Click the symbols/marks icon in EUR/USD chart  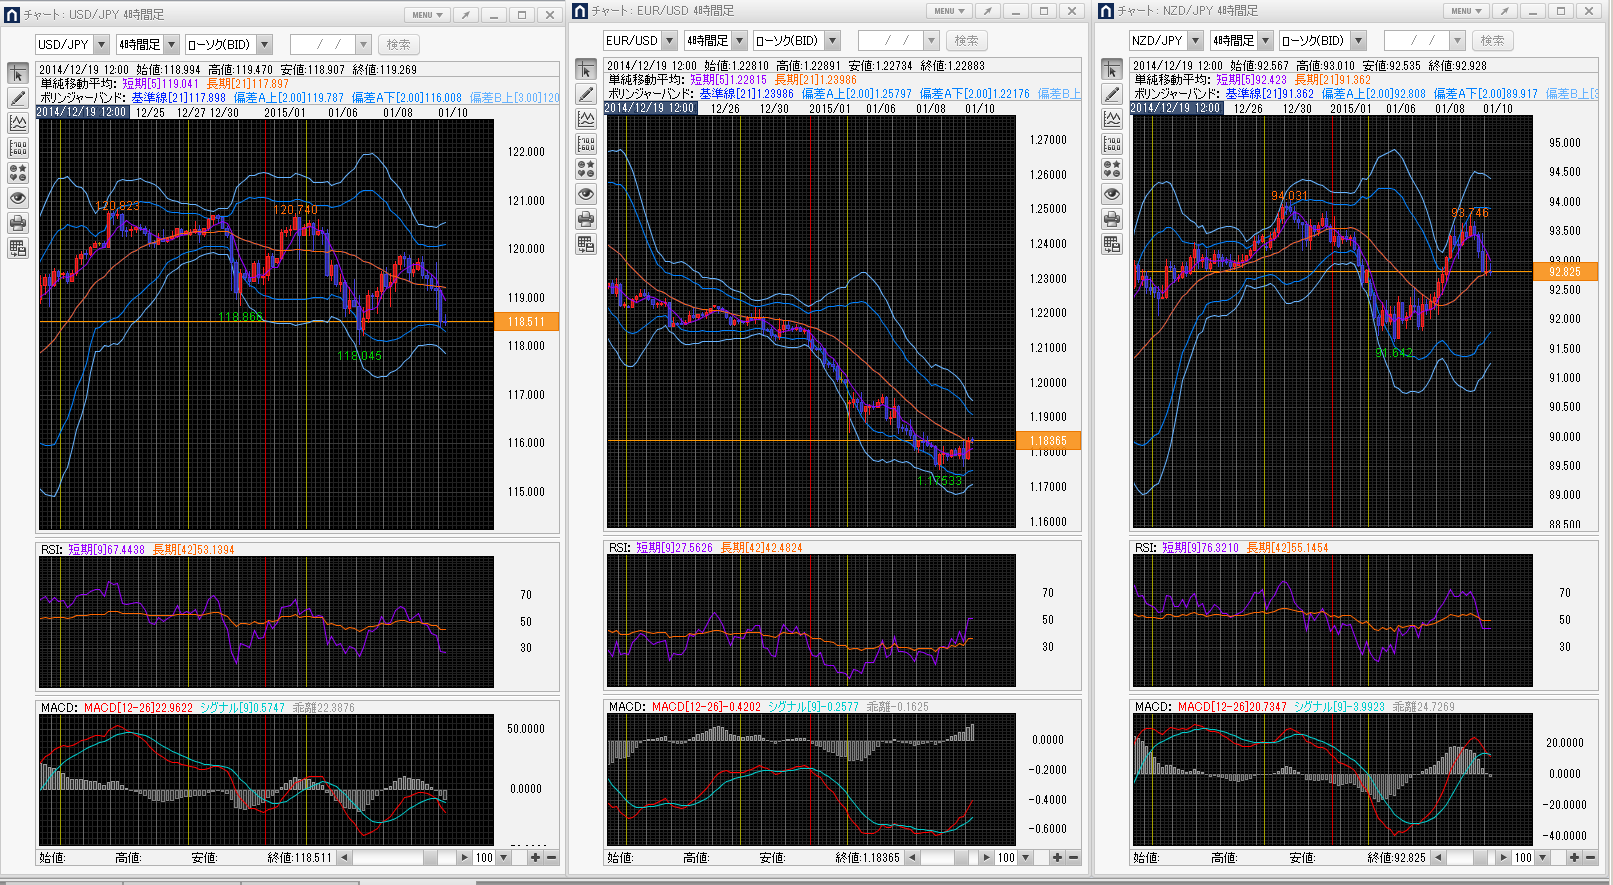coord(586,169)
